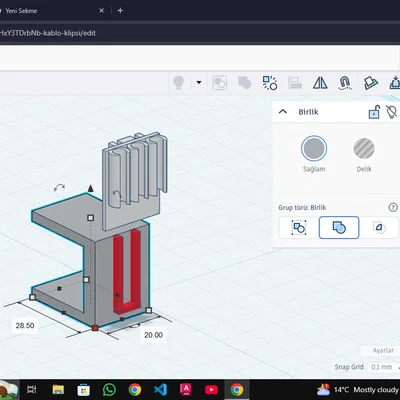Toggle the light bulb visibility icon in toolbar
Viewport: 400px width, 400px height.
click(179, 82)
